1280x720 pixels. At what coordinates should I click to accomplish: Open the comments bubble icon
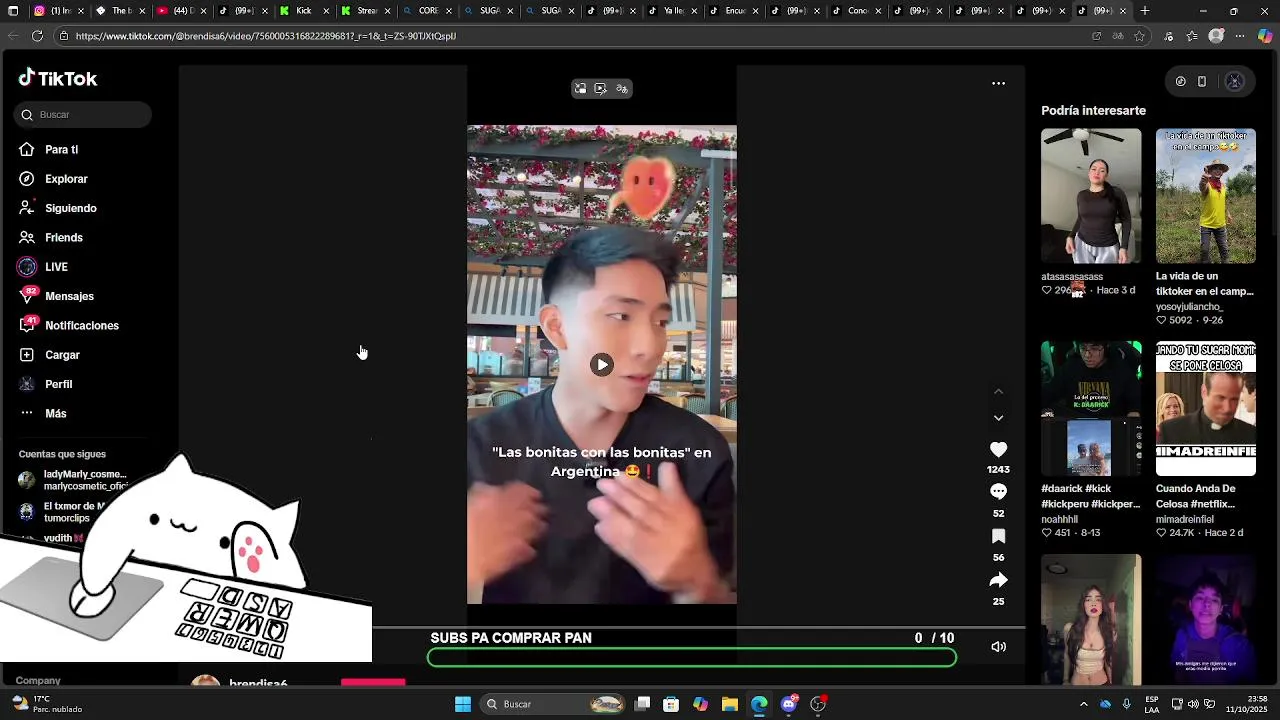pos(998,492)
